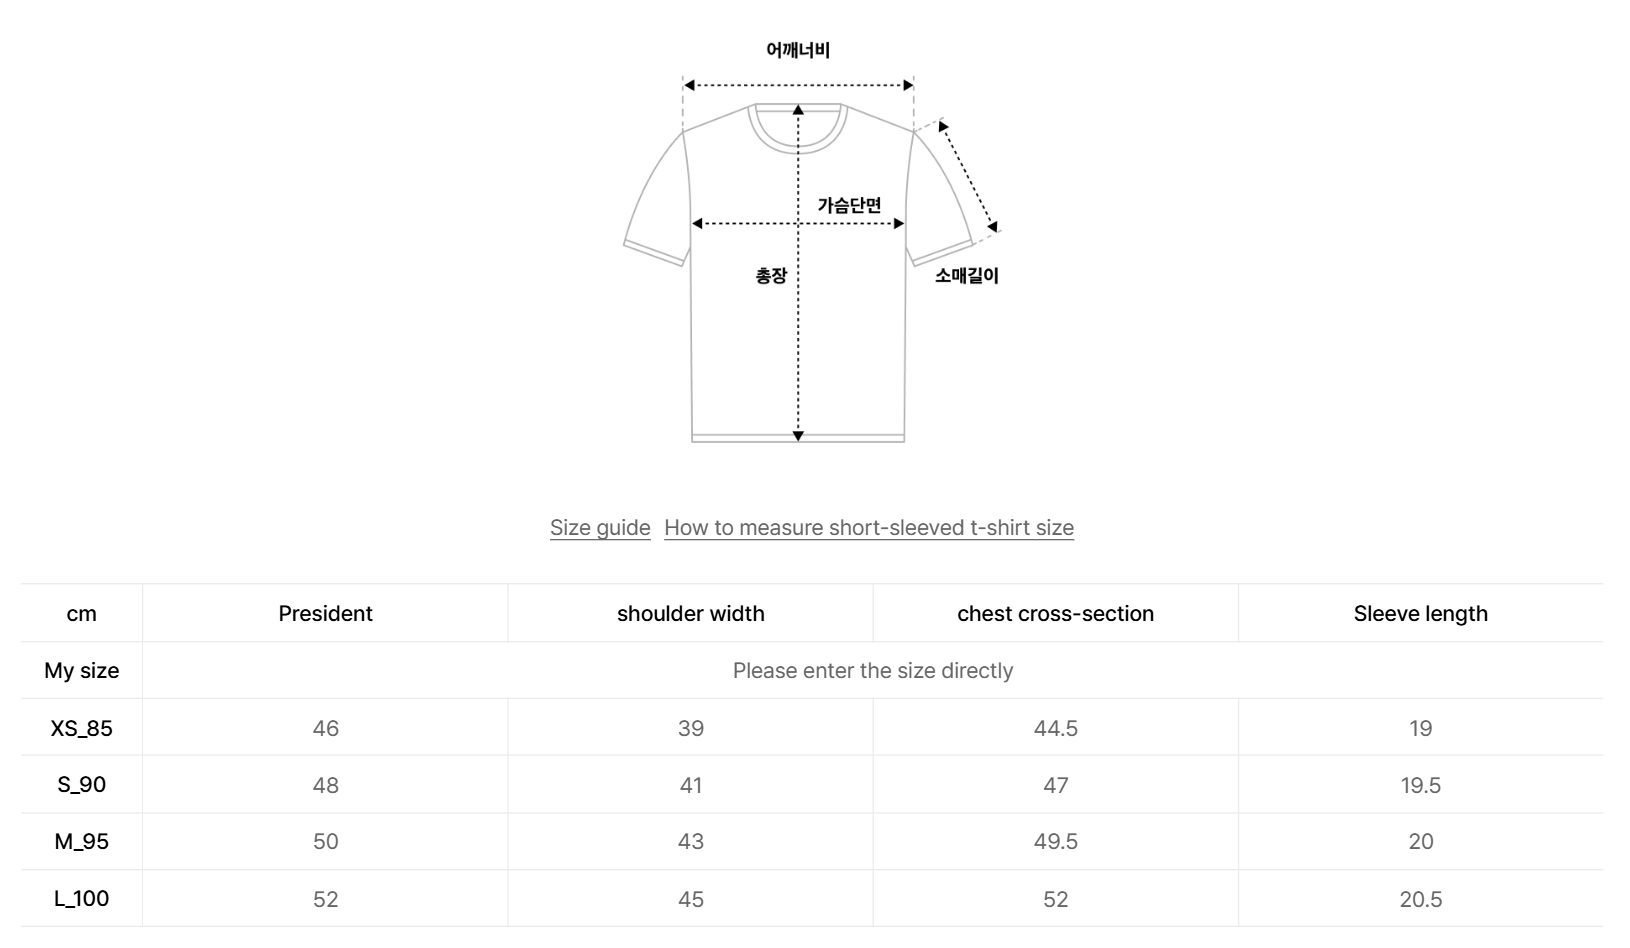Select the shoulder width column header
This screenshot has height=948, width=1630.
point(690,613)
